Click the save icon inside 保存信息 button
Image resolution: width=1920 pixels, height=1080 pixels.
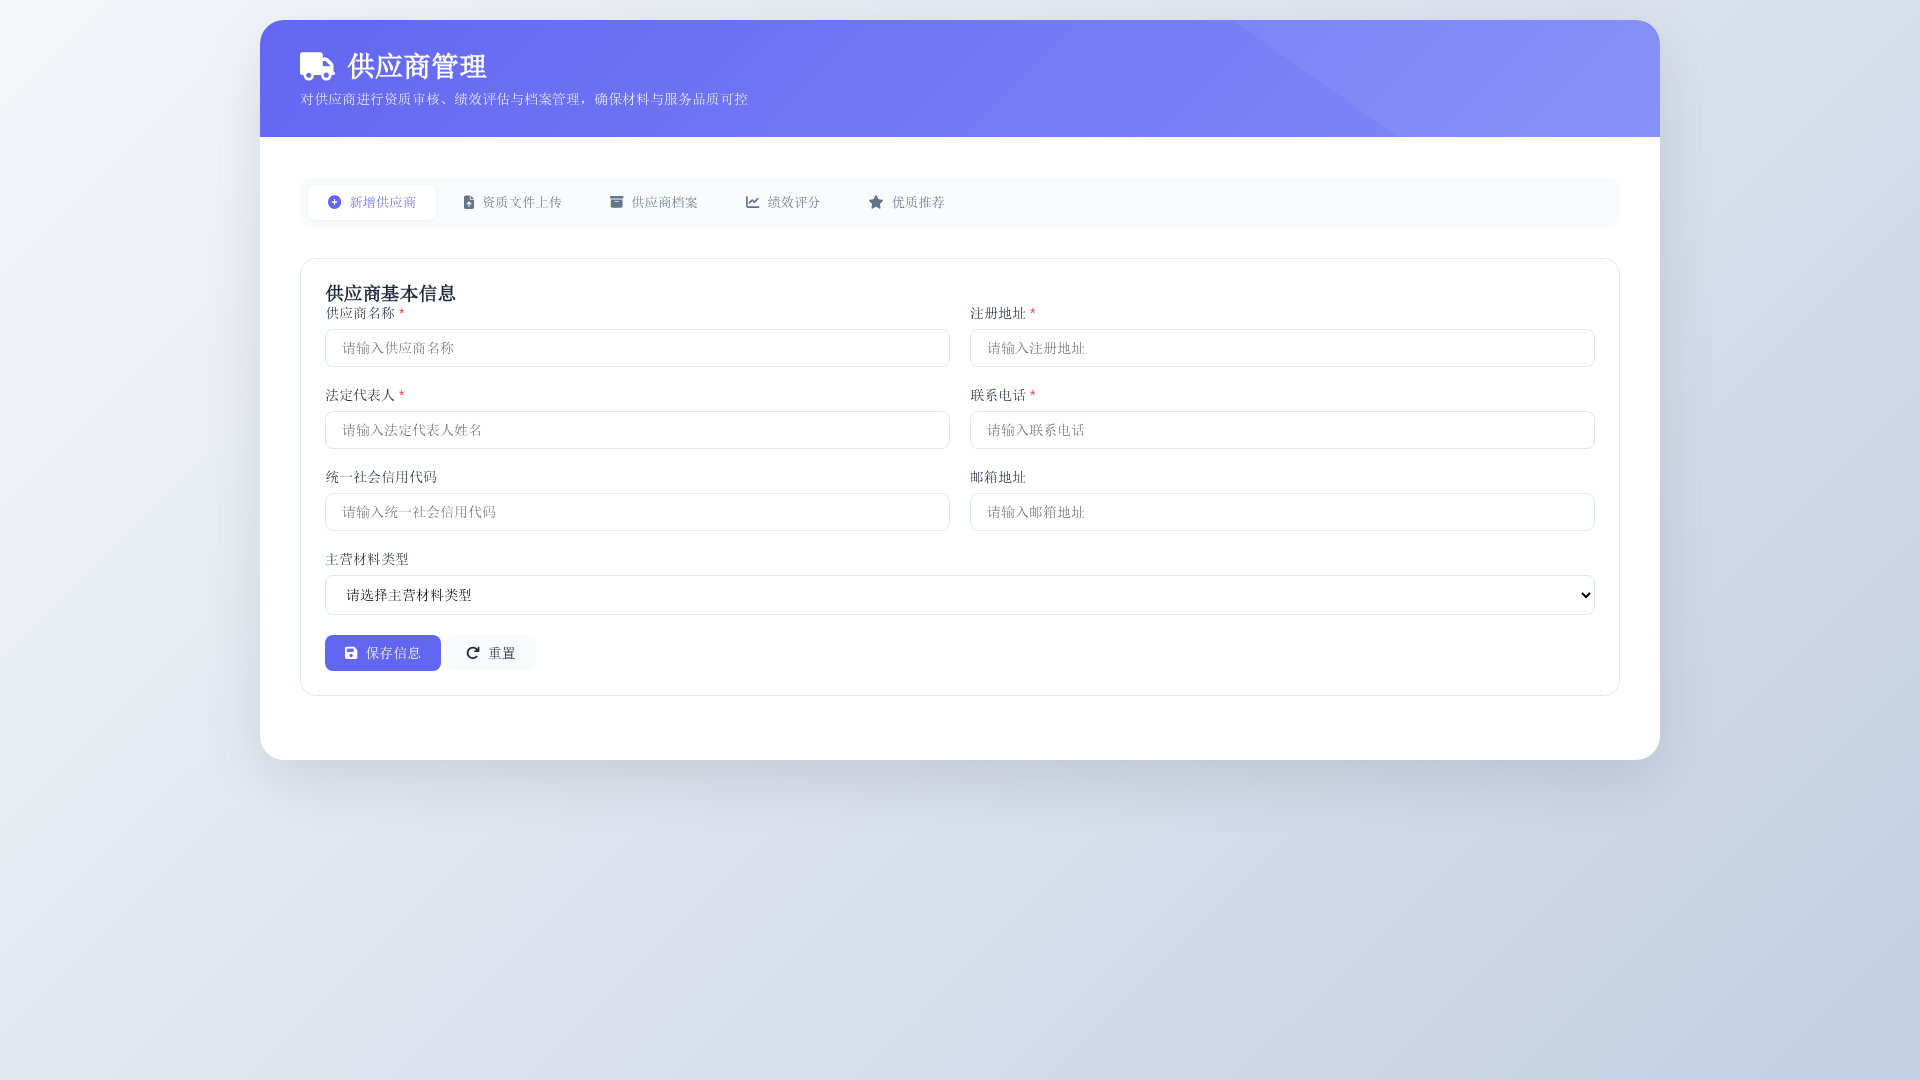[351, 652]
